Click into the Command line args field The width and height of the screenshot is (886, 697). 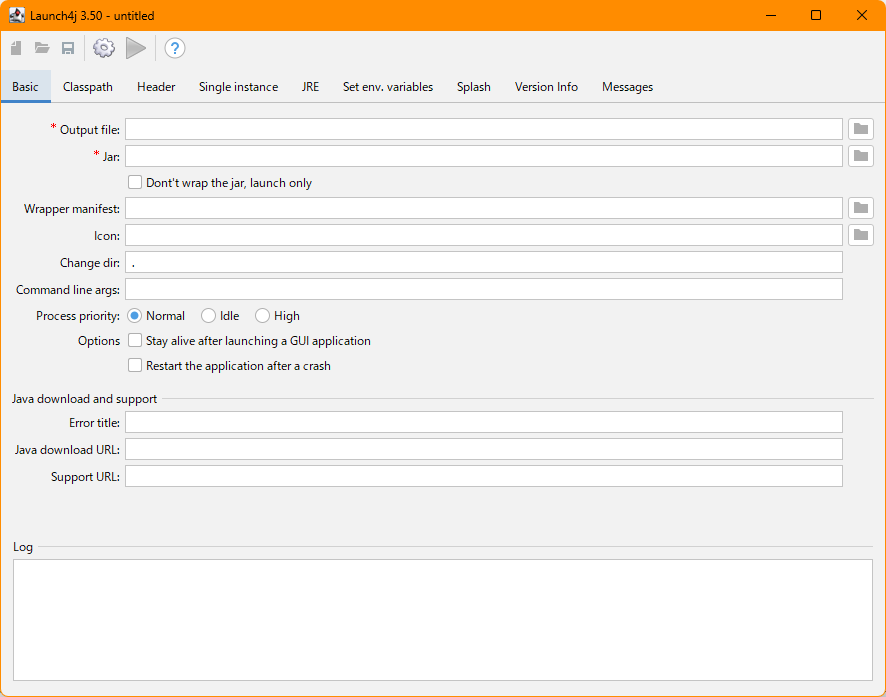[x=484, y=289]
